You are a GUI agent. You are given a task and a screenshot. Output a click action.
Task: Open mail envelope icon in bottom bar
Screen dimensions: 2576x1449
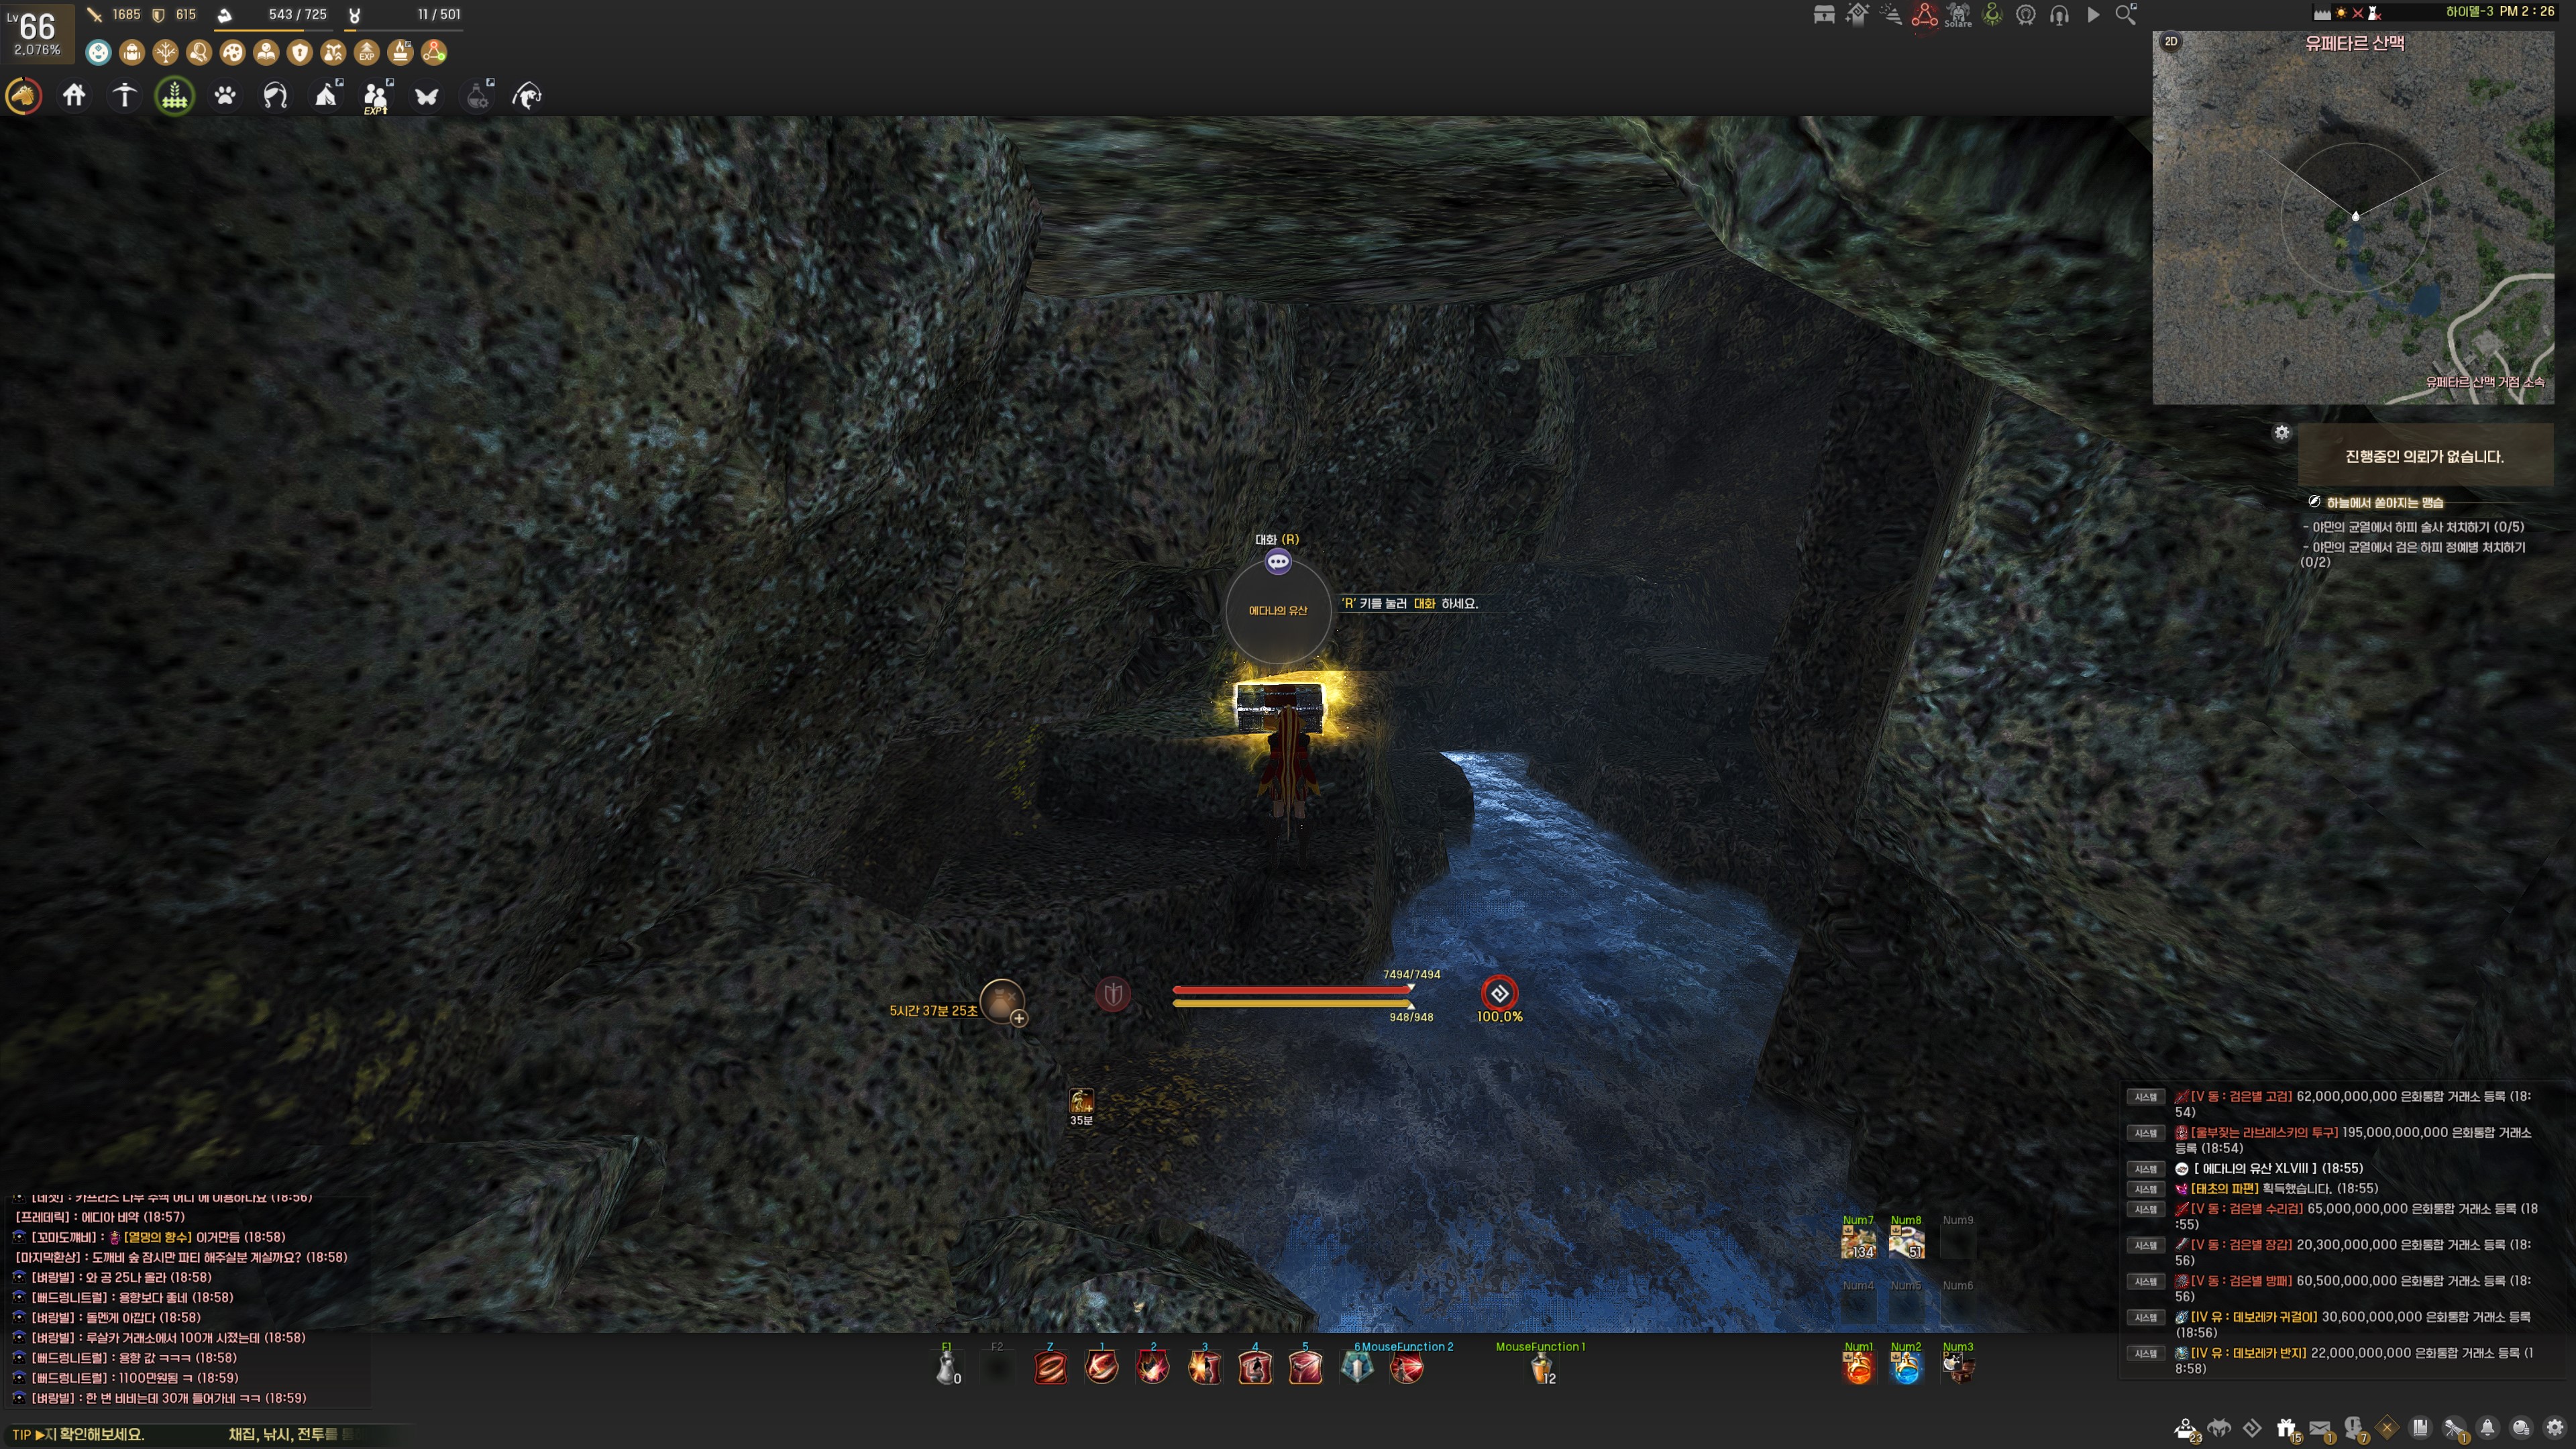point(2320,1427)
